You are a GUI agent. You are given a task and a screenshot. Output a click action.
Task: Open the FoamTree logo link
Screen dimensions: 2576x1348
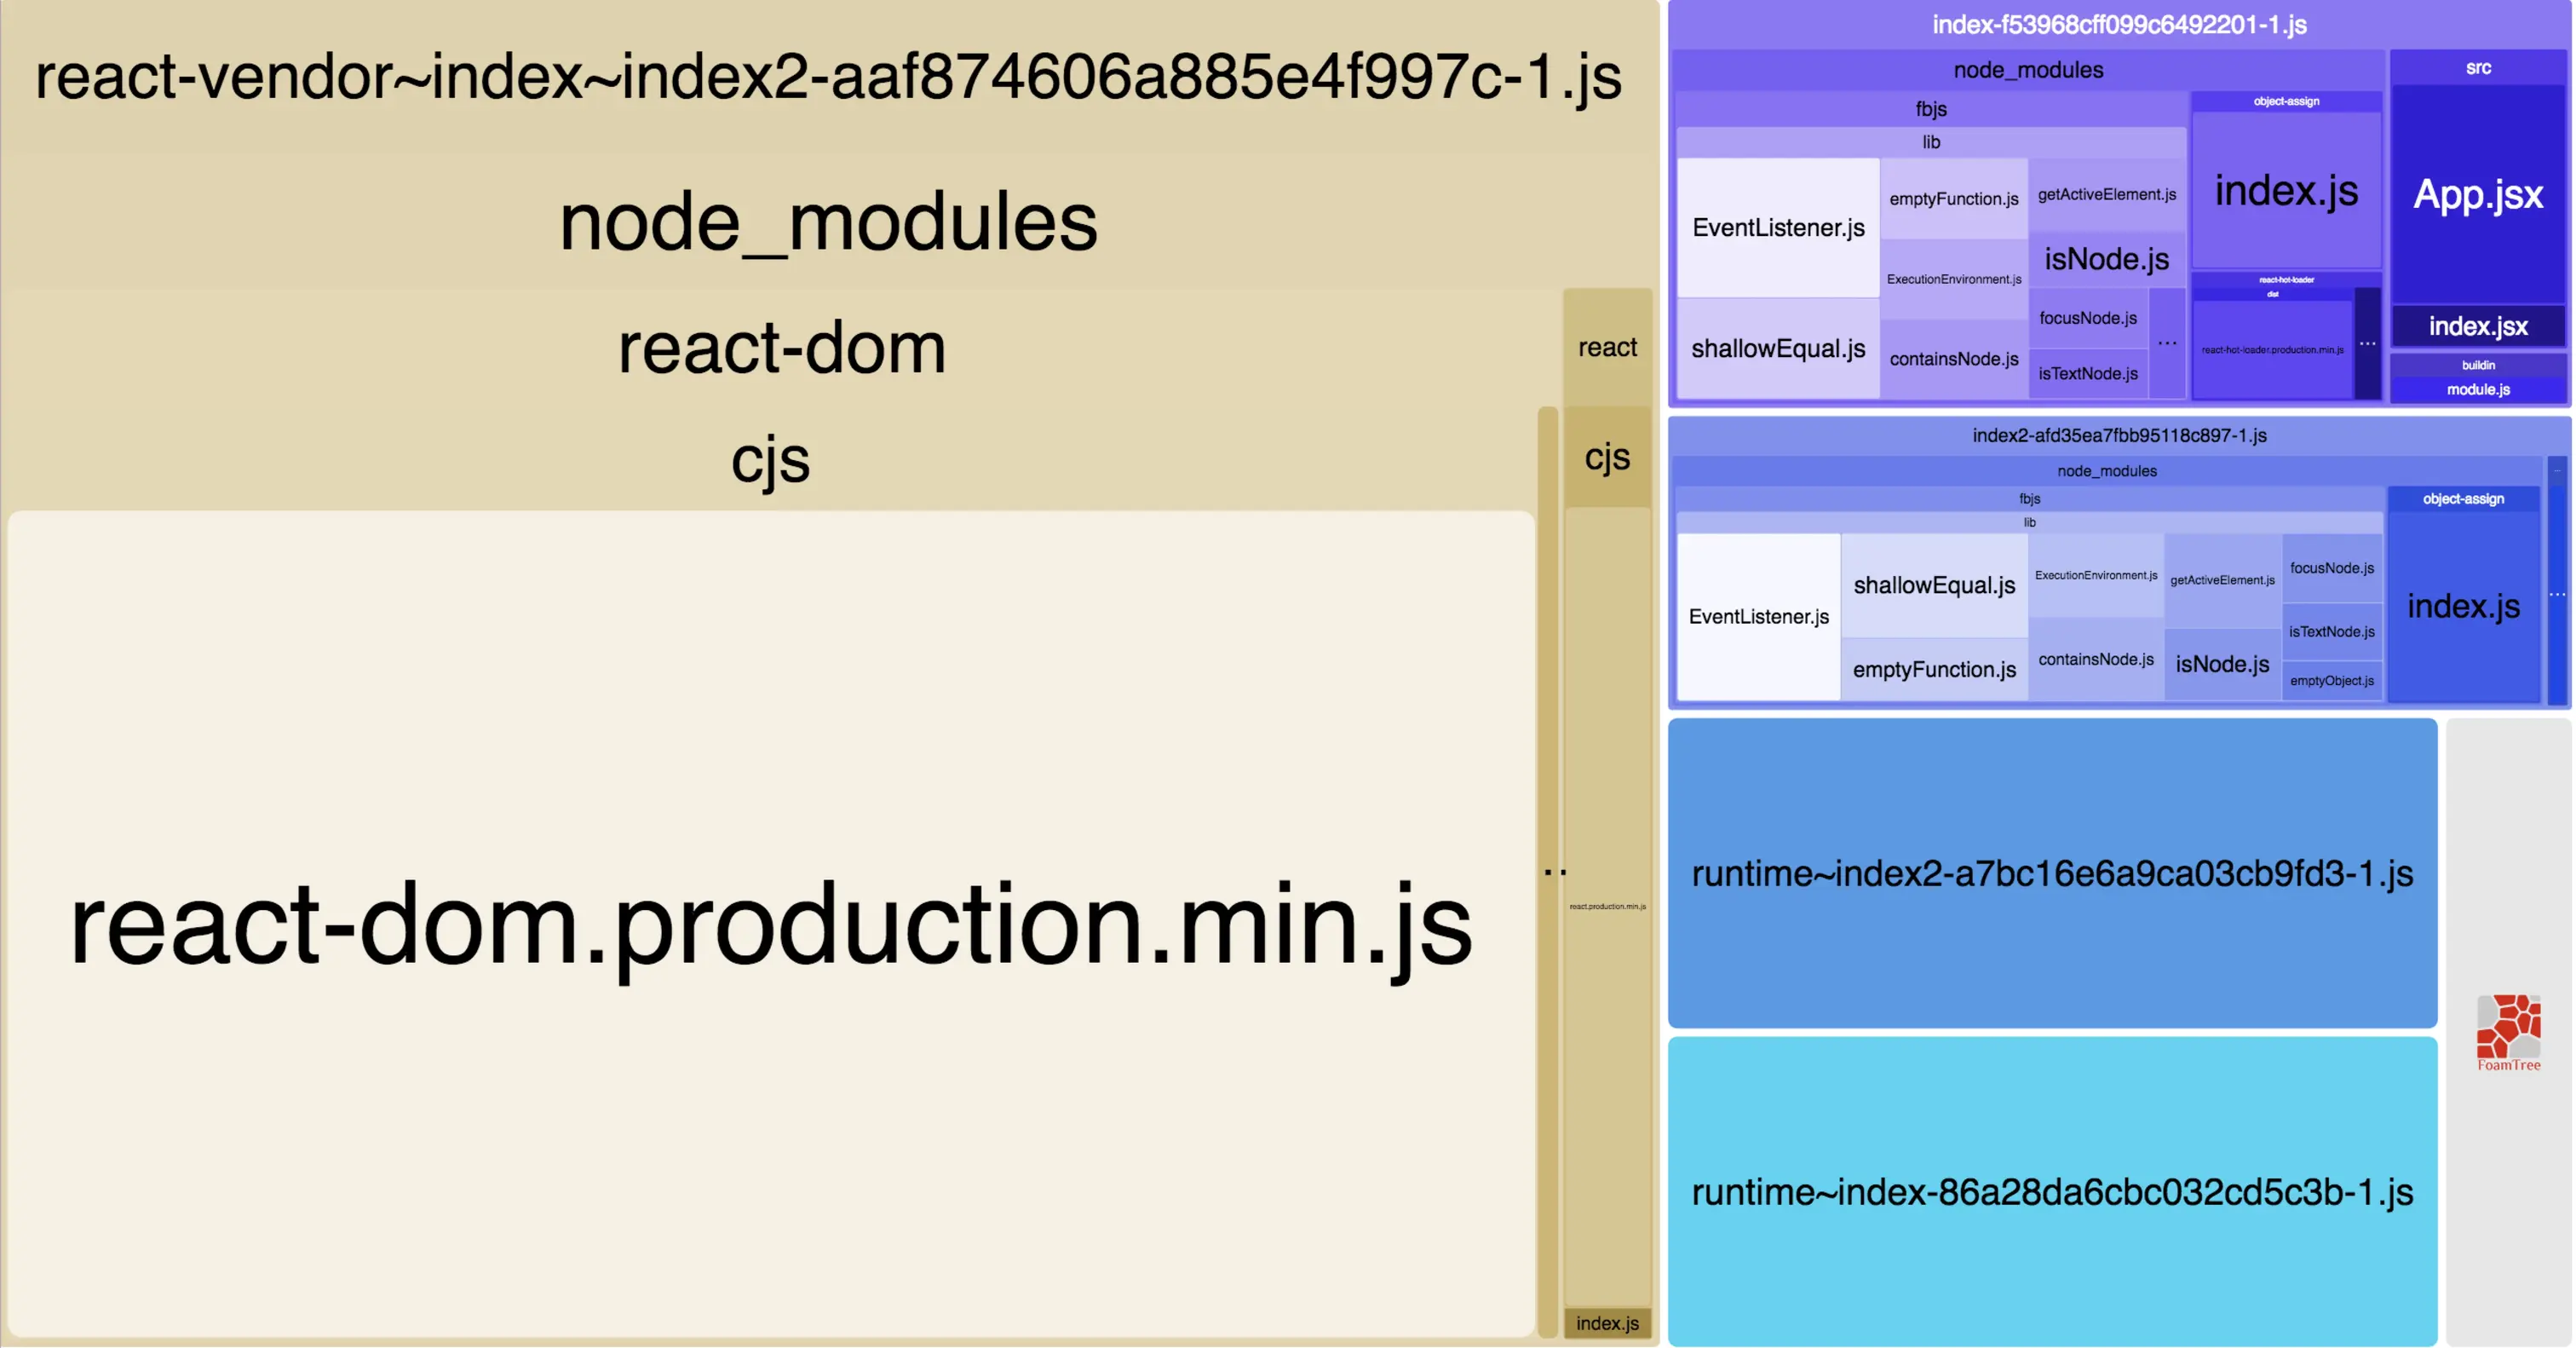[x=2508, y=1033]
